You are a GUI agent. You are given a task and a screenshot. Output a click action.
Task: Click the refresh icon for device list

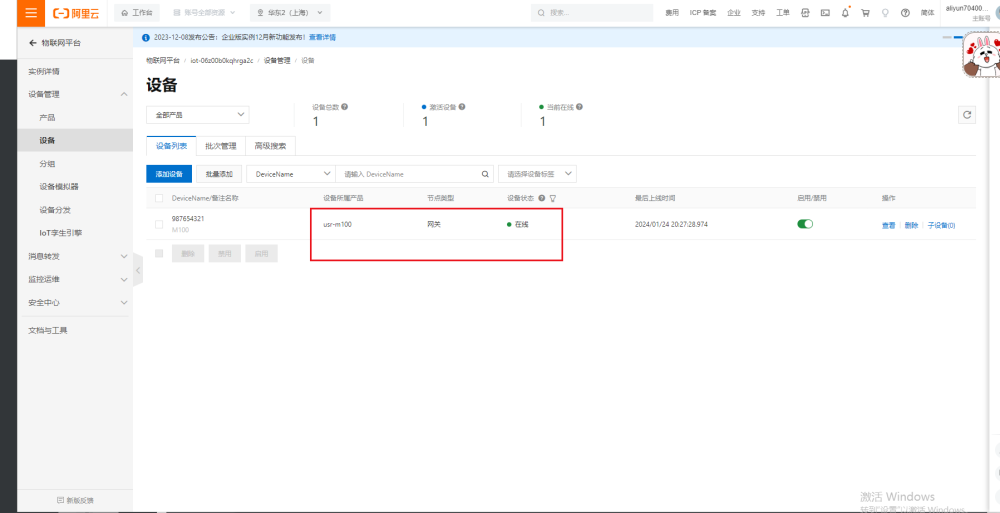(966, 115)
